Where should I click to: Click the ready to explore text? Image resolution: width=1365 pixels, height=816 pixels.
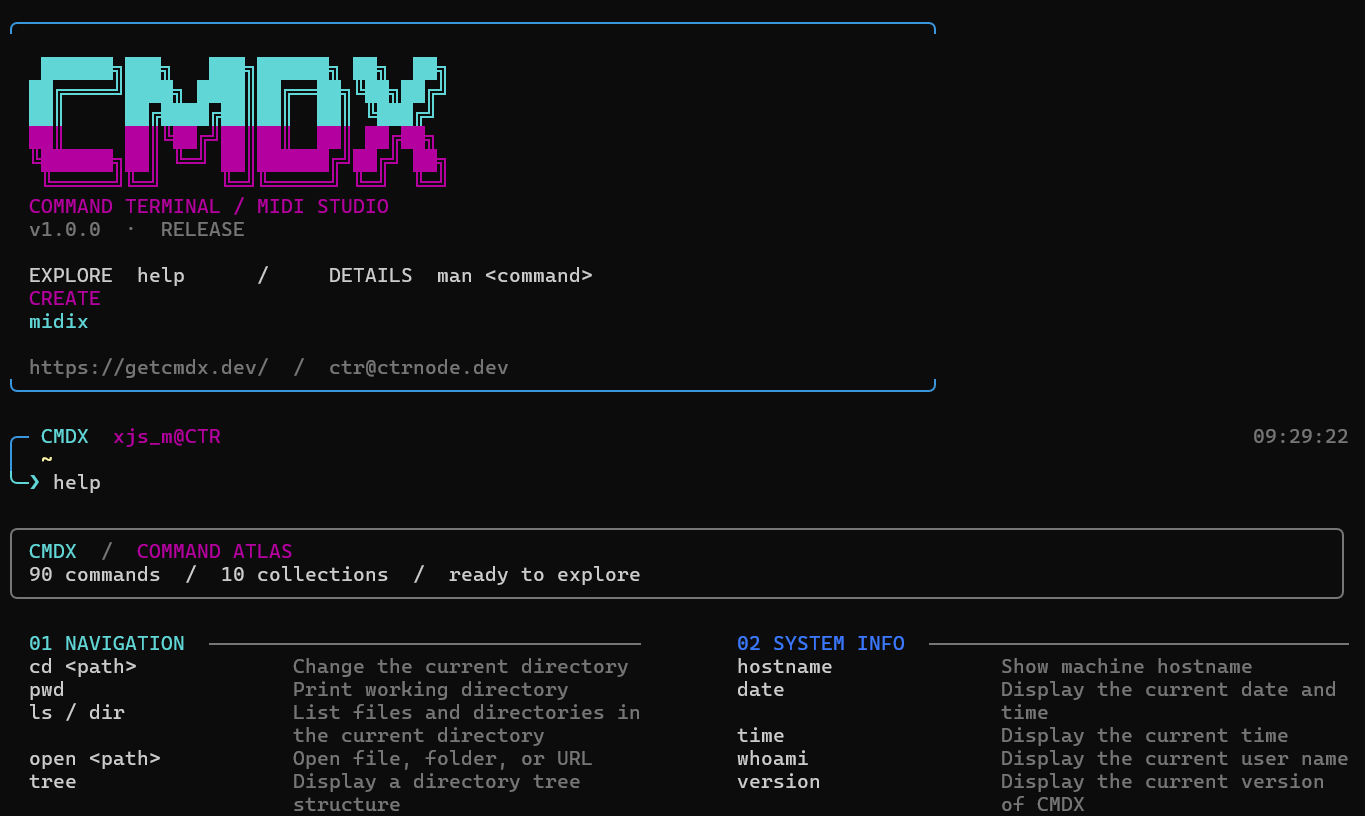tap(545, 574)
